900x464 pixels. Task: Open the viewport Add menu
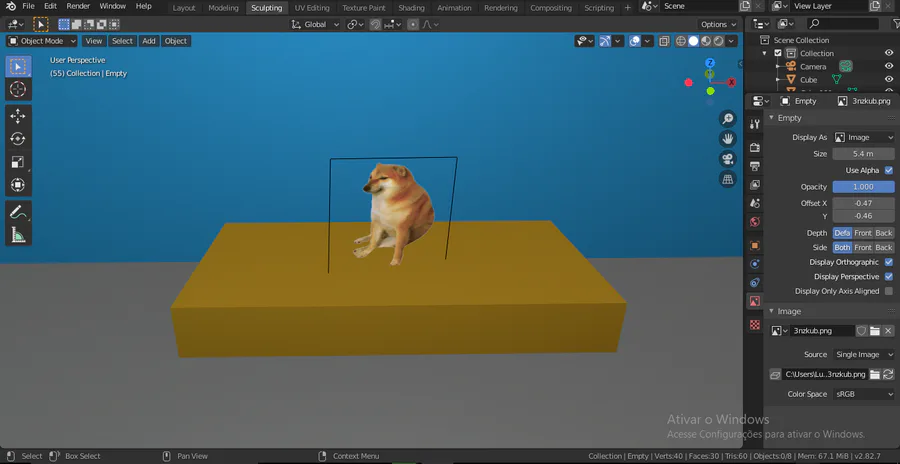pos(149,41)
